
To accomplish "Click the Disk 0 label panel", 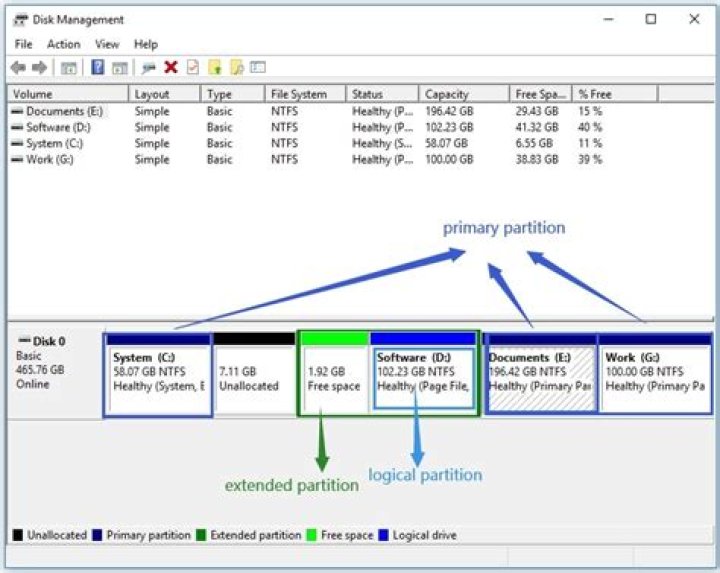I will 54,370.
